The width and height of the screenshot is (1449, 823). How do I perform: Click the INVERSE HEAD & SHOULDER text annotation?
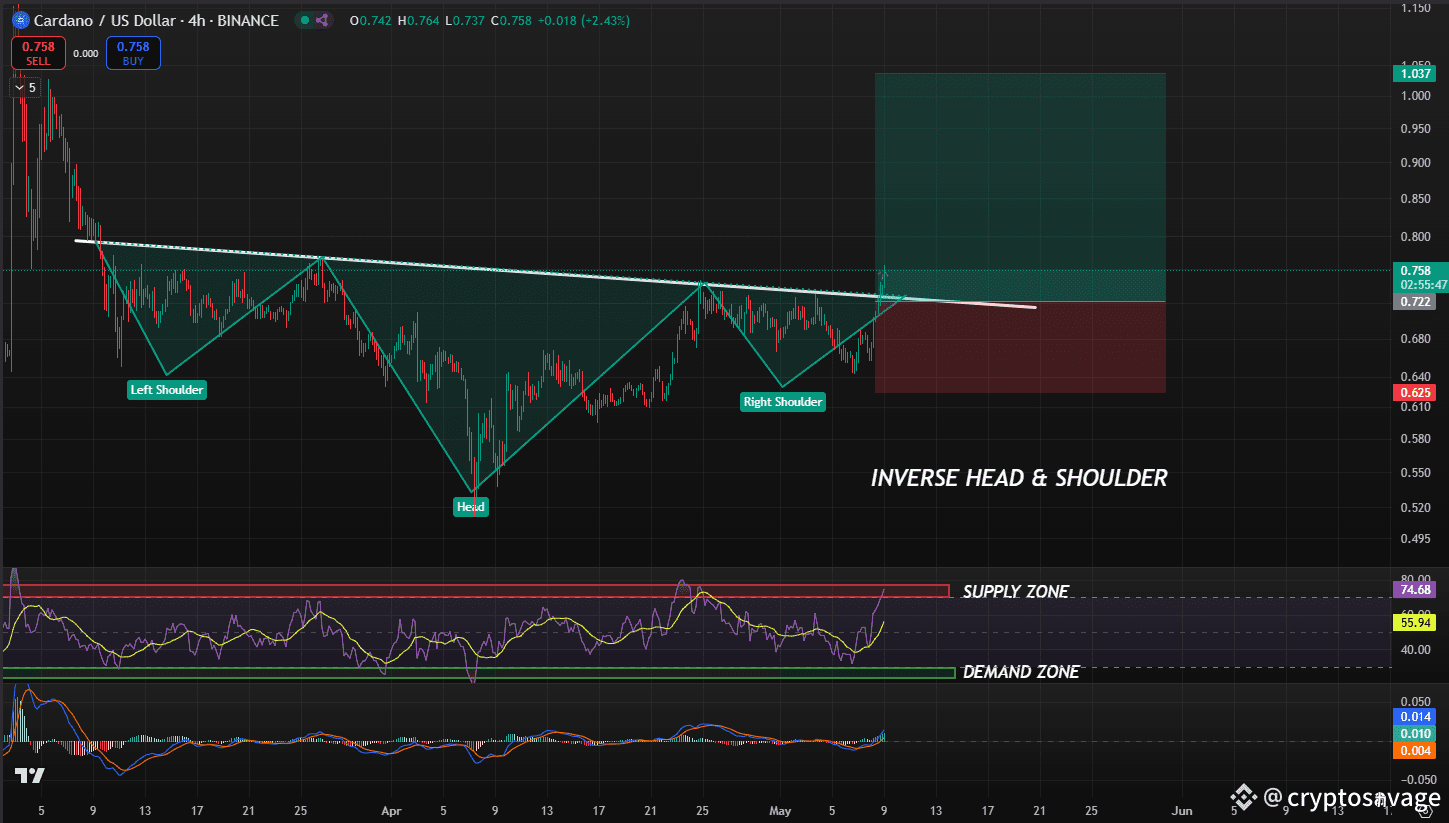(x=1019, y=478)
